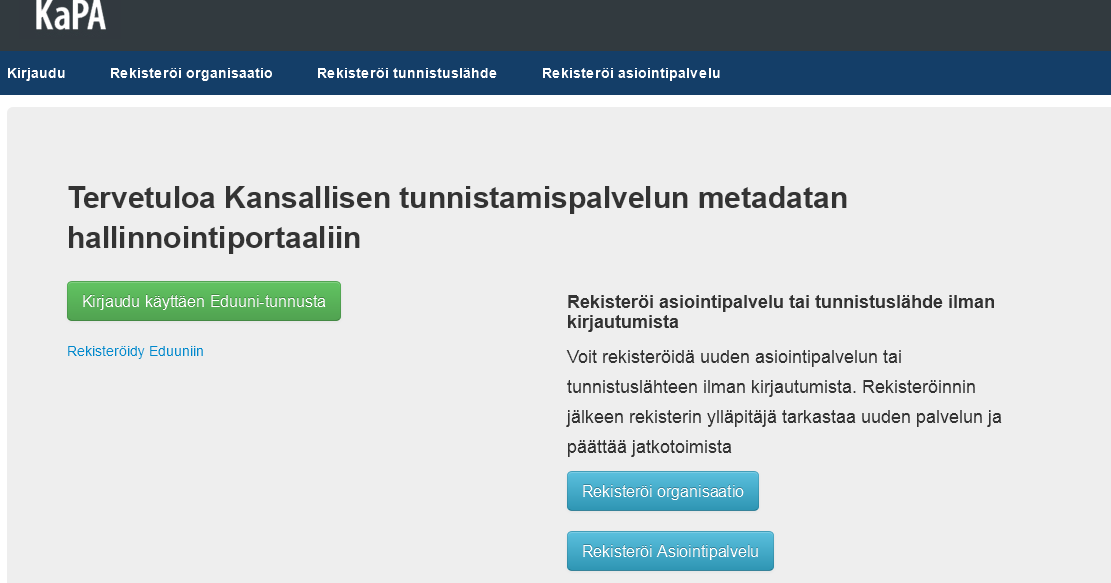Select the Tervetuloa Kansallisen tunnistamispalvelun heading

(458, 217)
